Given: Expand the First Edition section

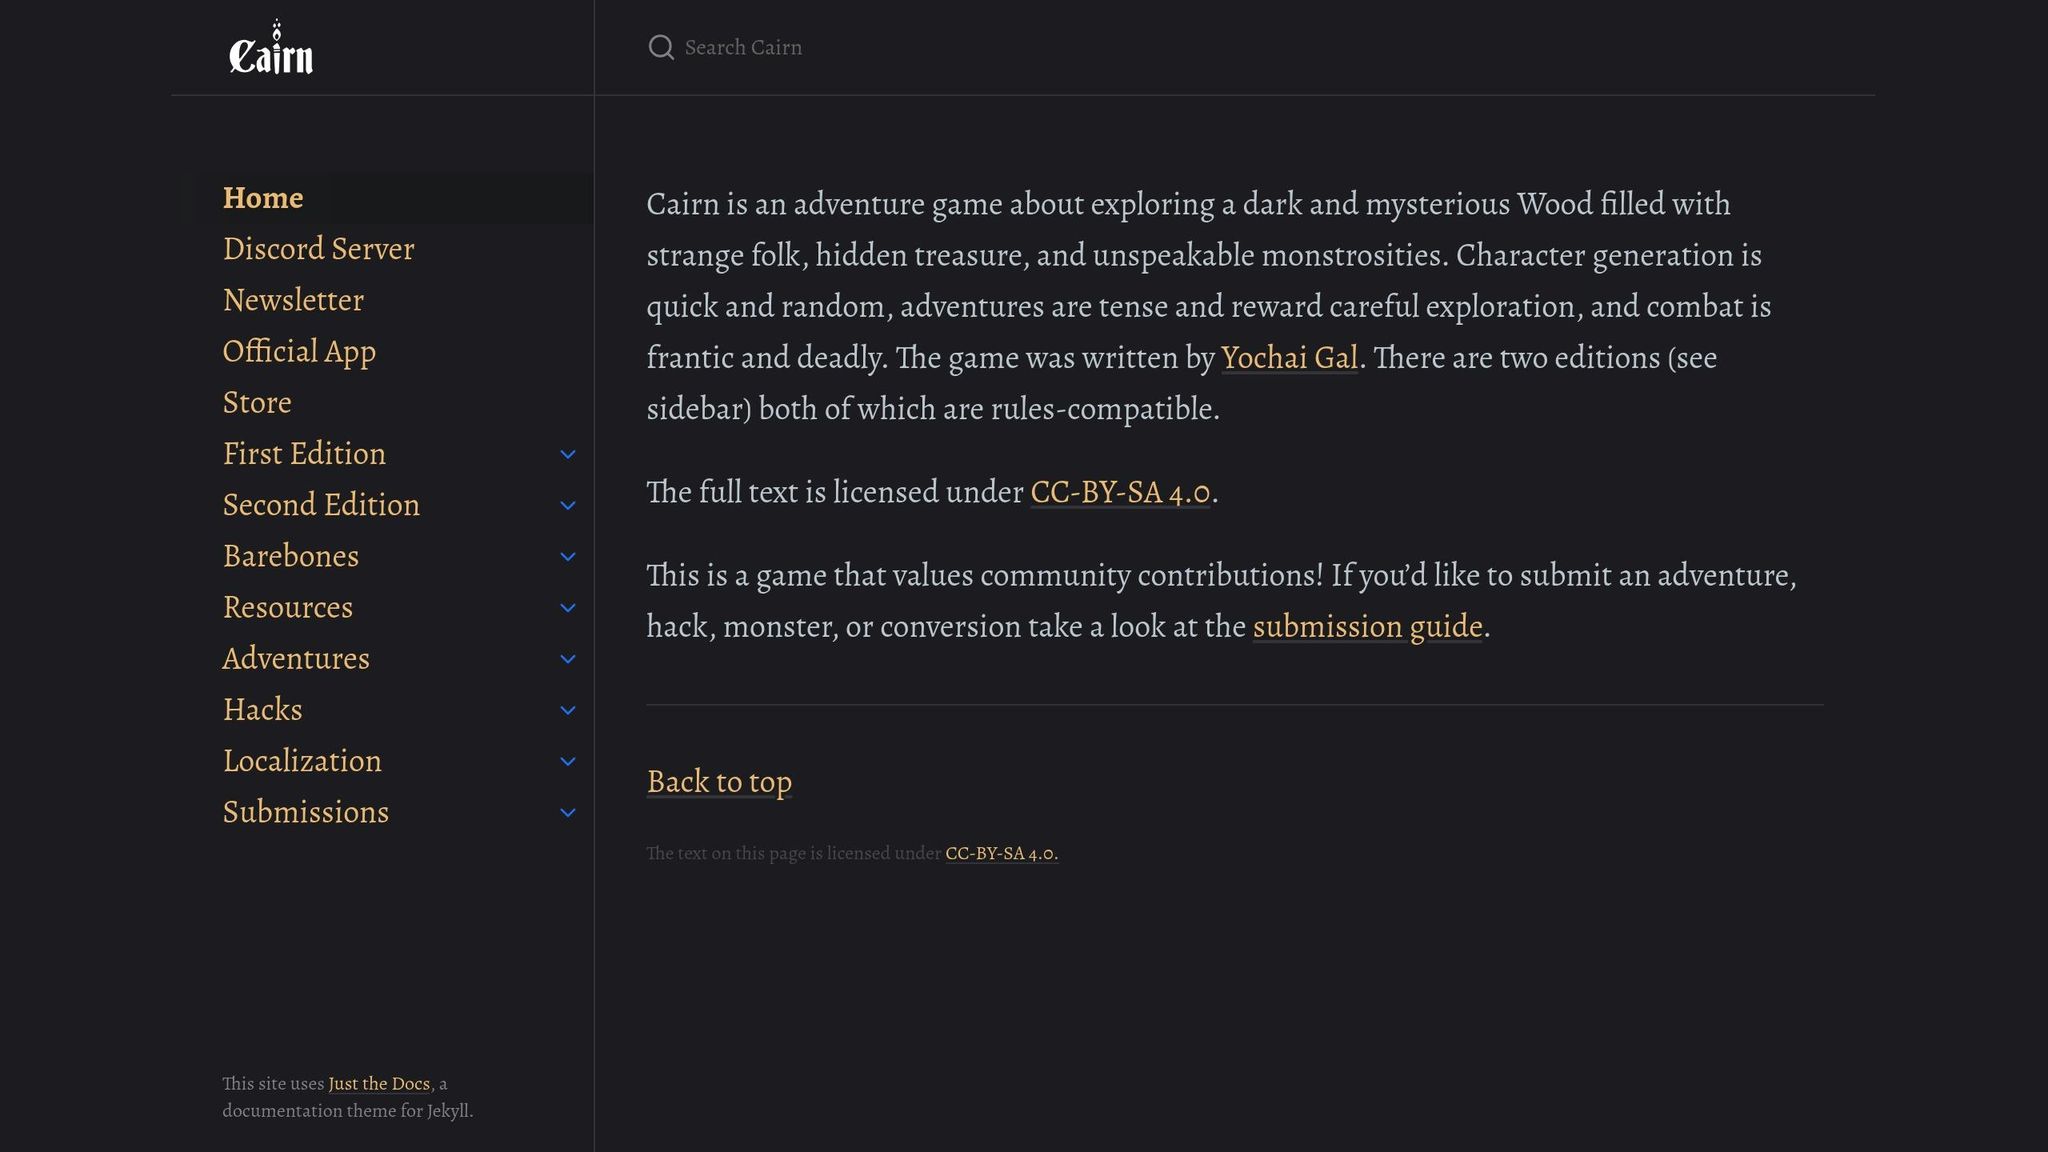Looking at the screenshot, I should click(x=567, y=454).
